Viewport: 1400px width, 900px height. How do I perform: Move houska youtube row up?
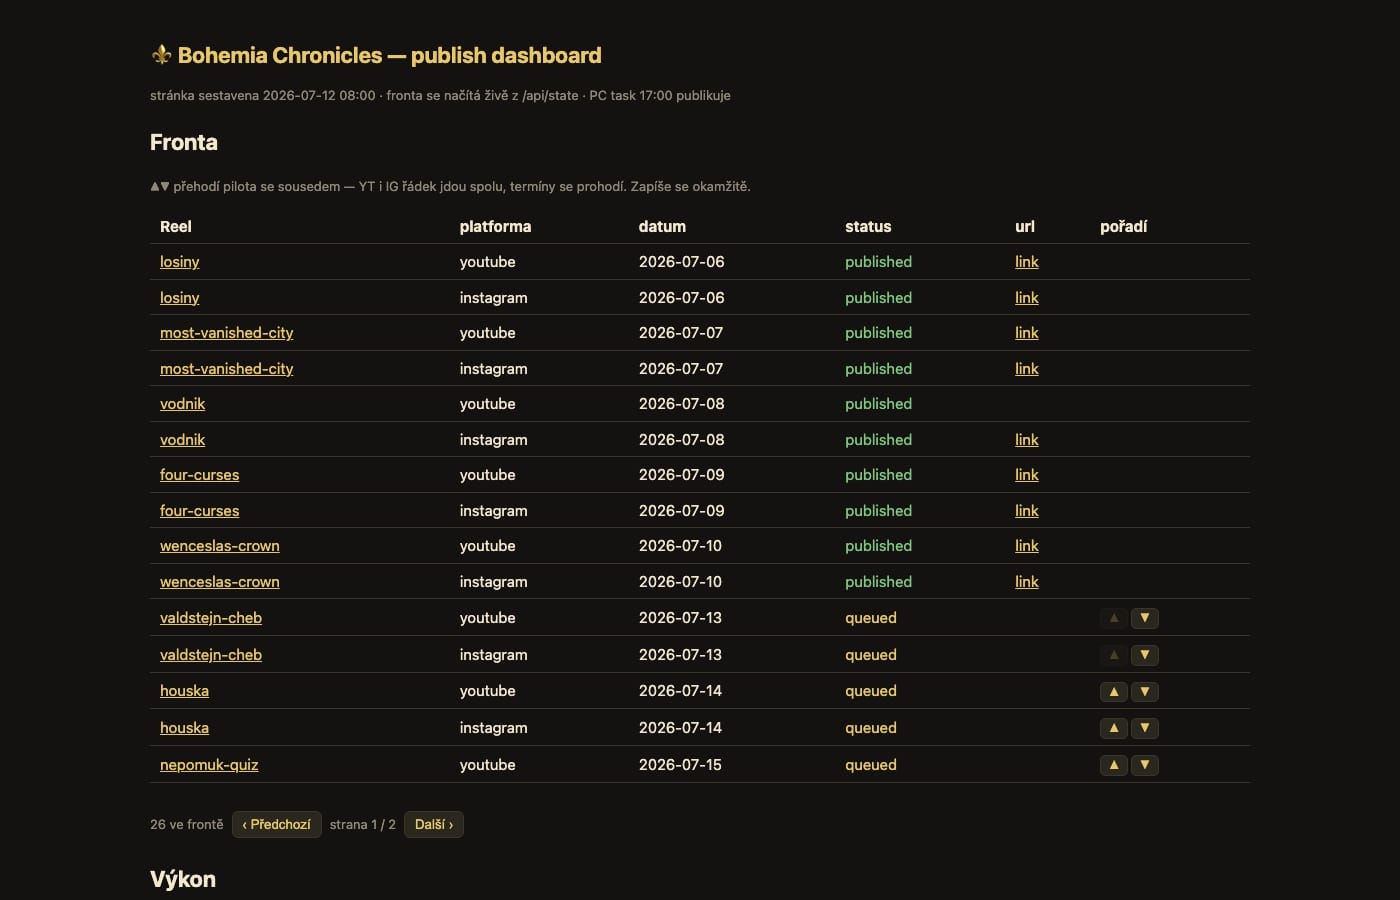tap(1113, 691)
